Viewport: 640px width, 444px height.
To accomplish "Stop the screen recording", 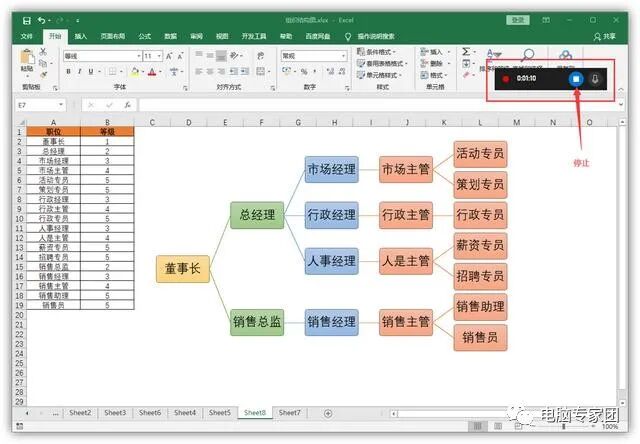I will pos(576,79).
